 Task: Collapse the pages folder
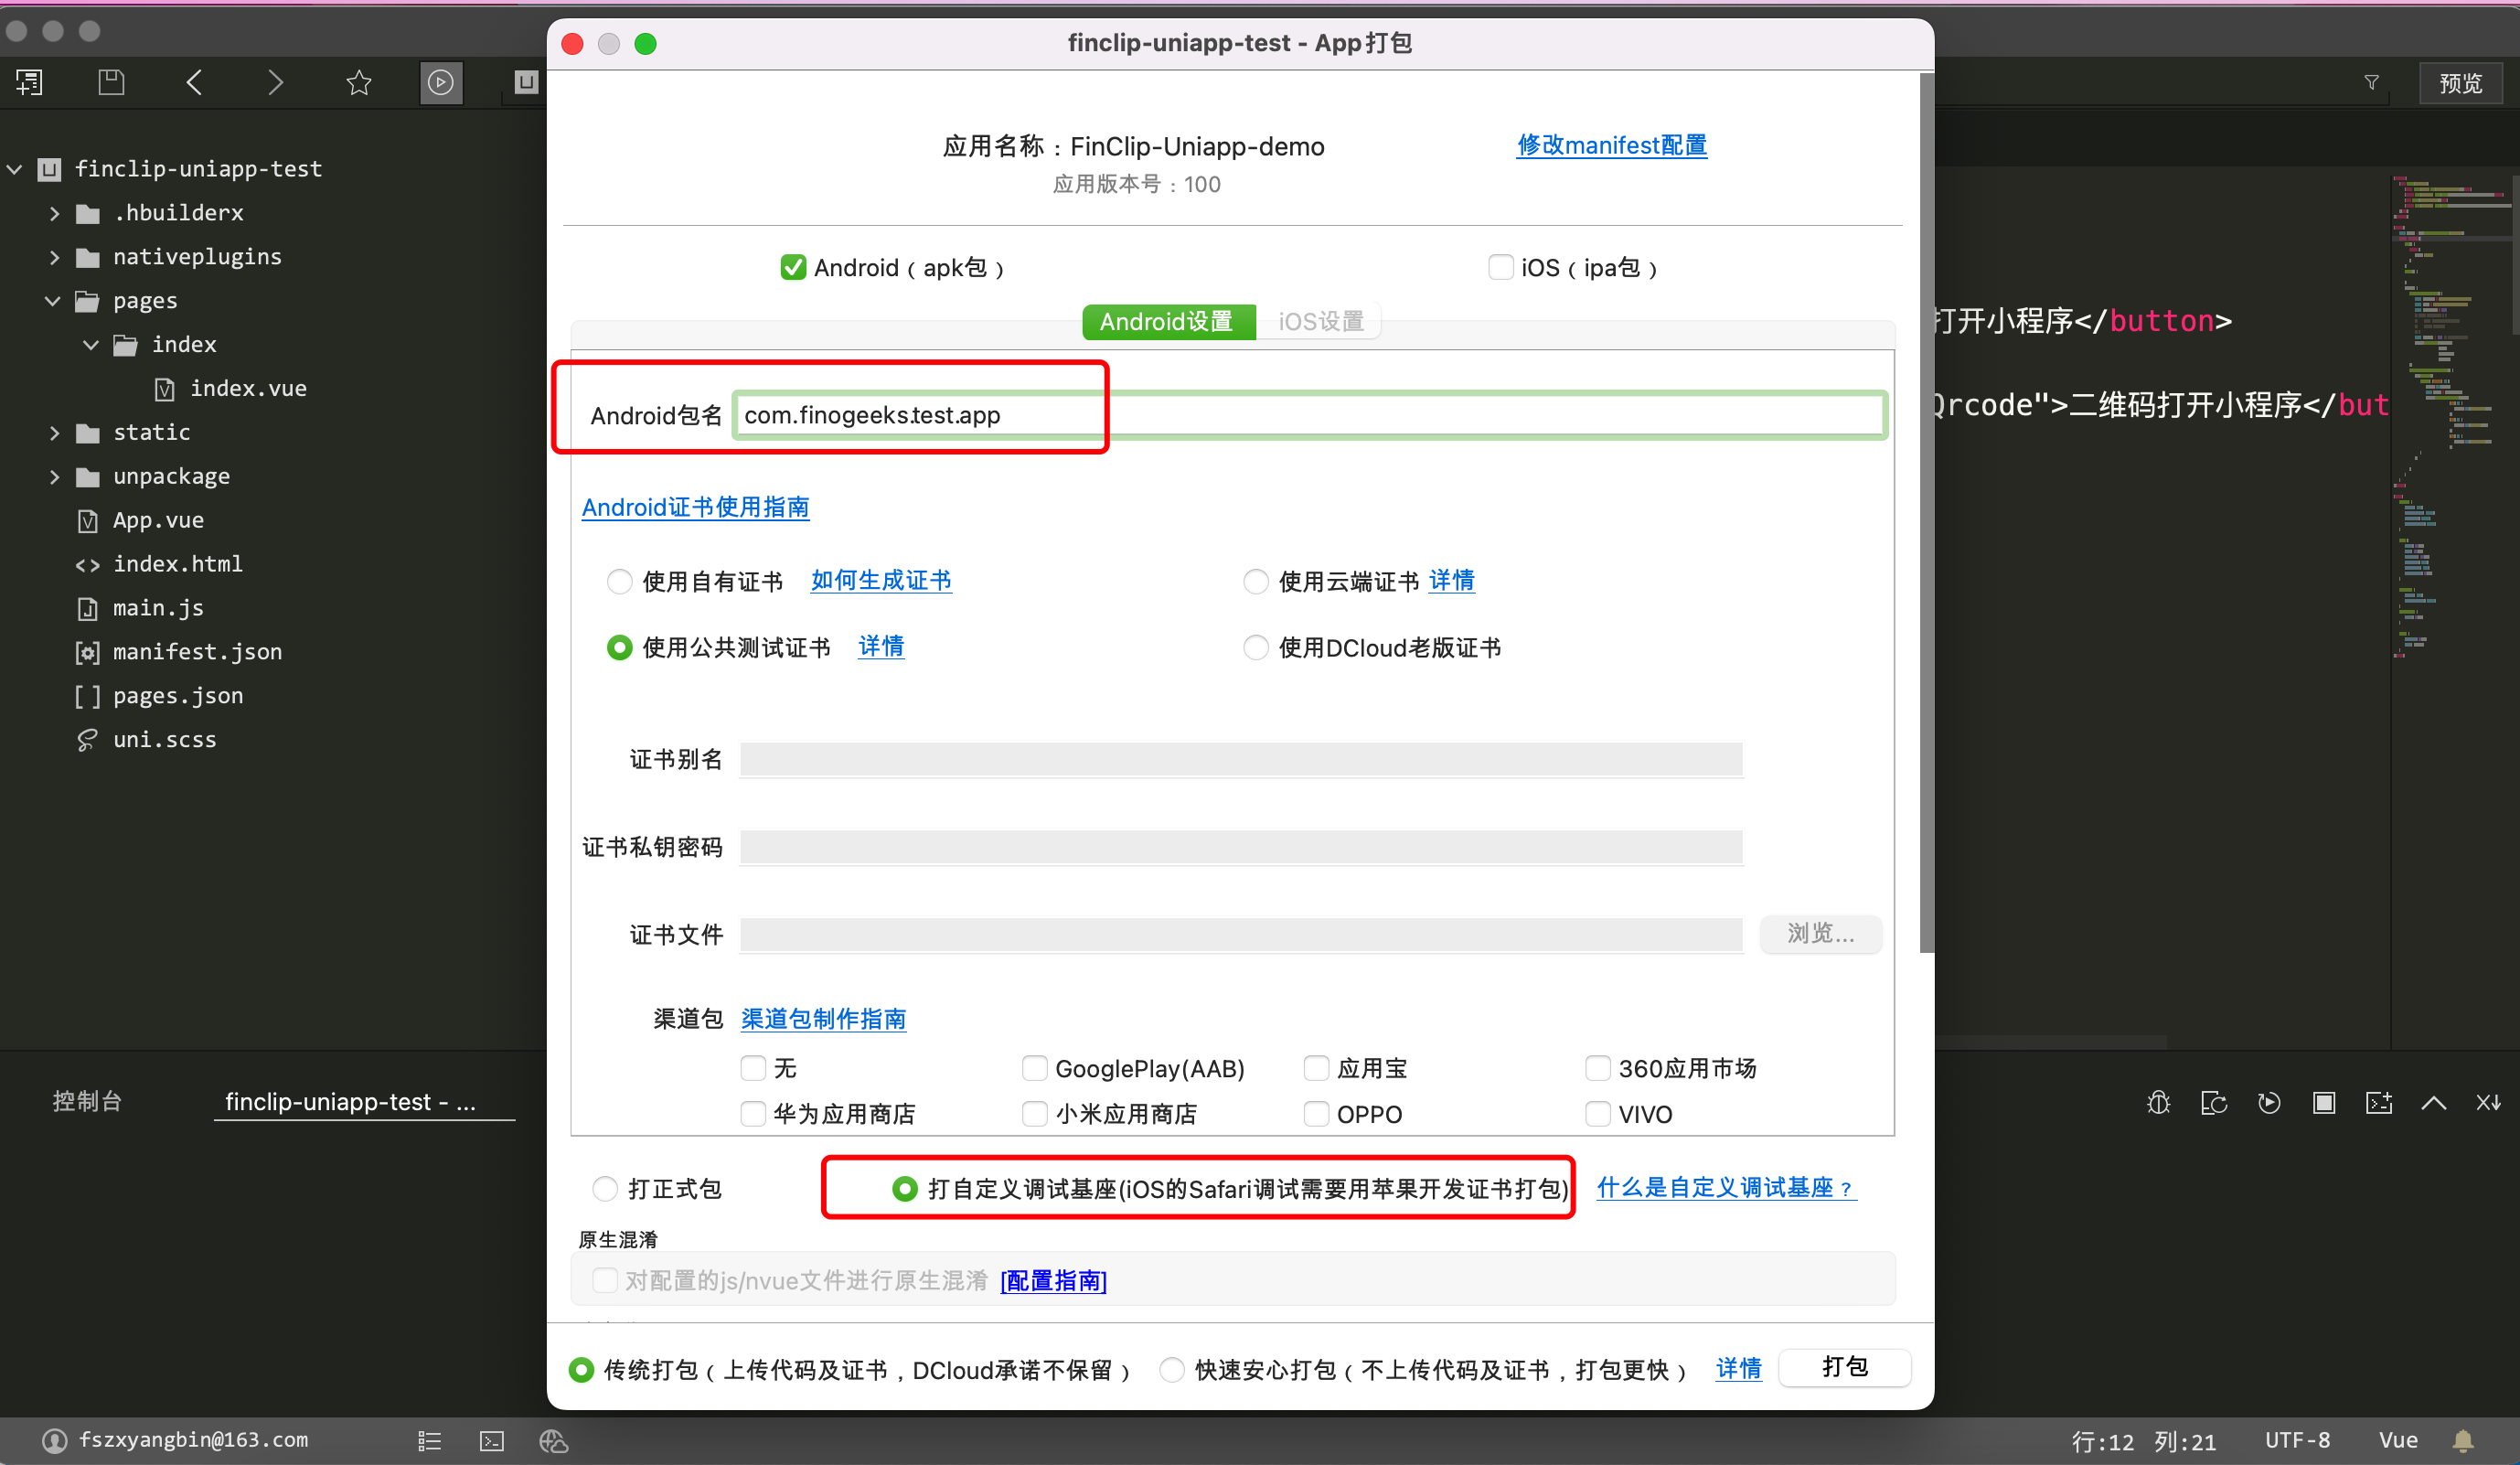53,301
